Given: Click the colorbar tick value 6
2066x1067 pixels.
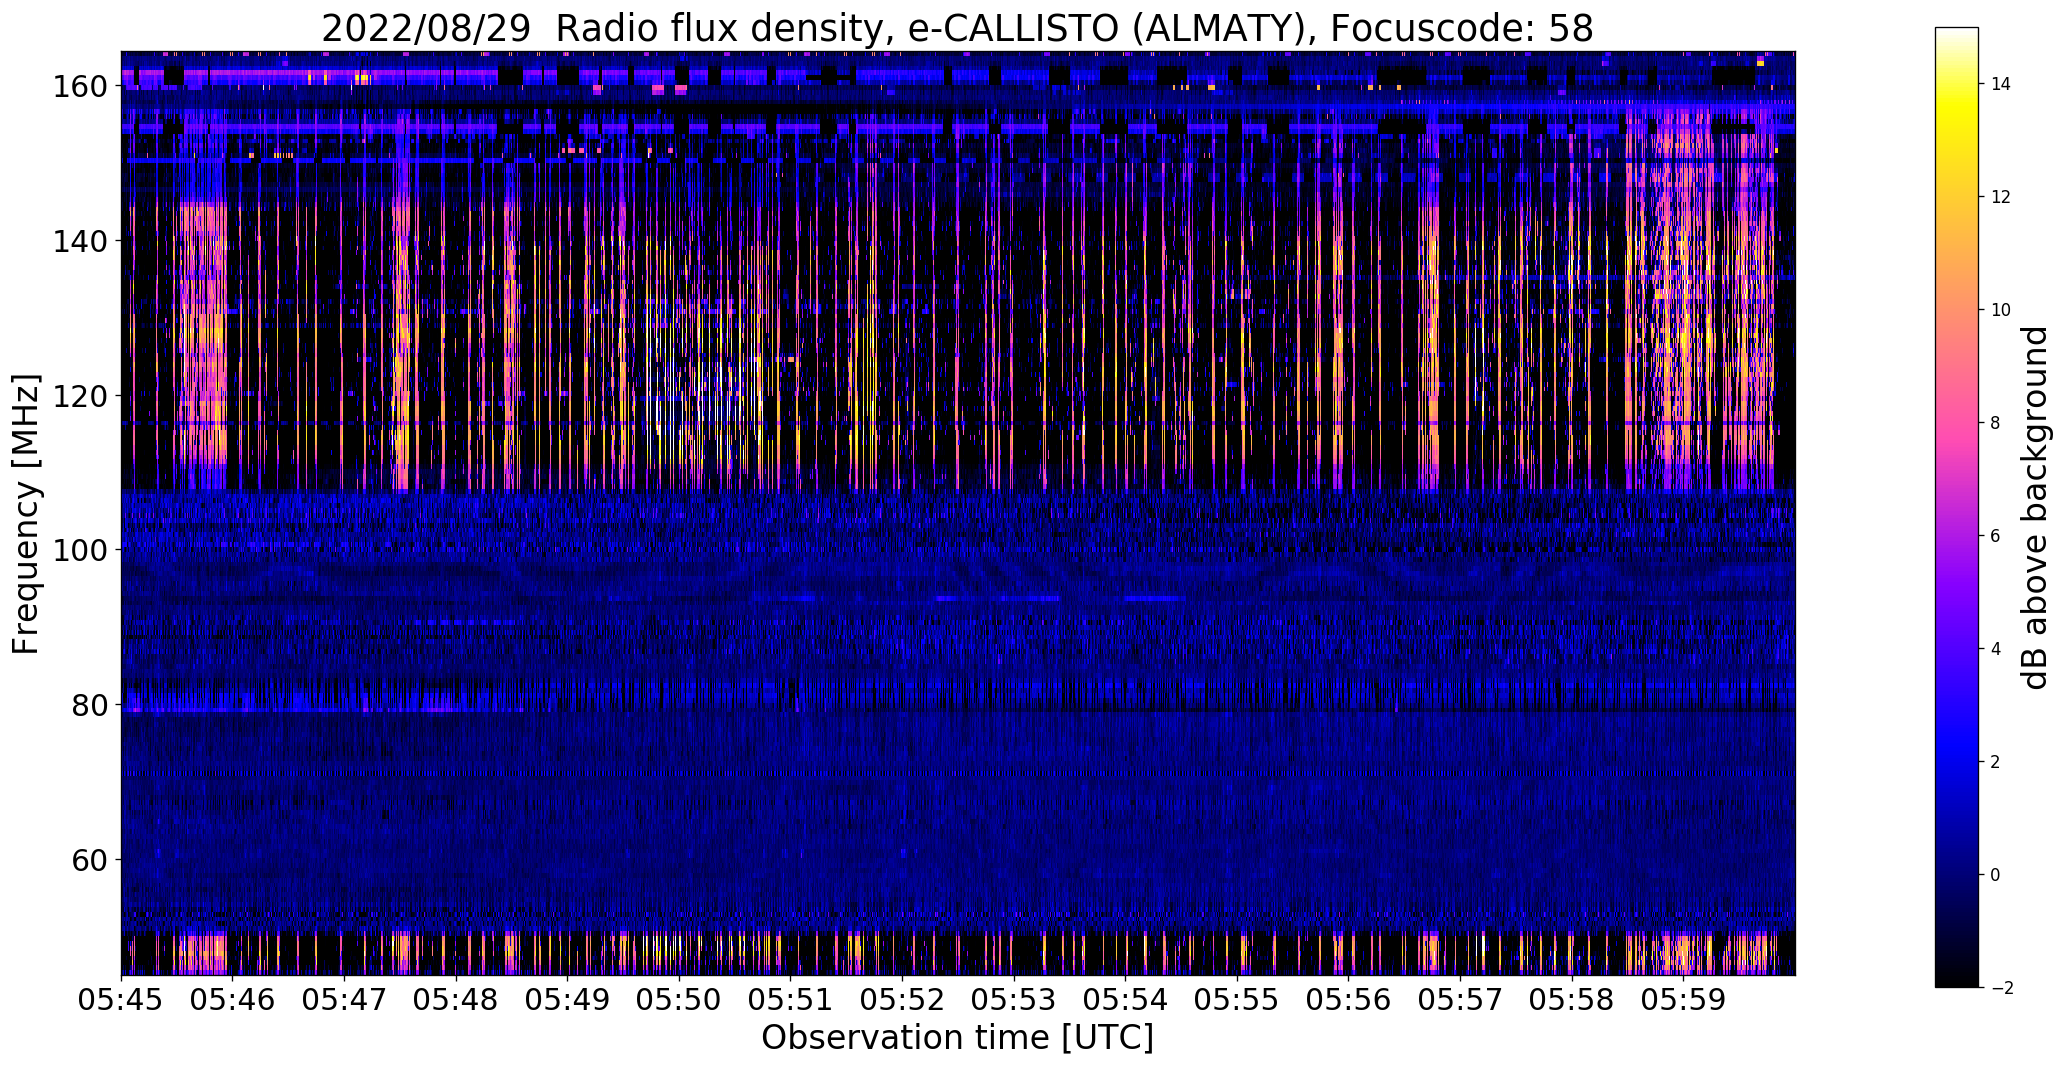Looking at the screenshot, I should [x=1996, y=536].
